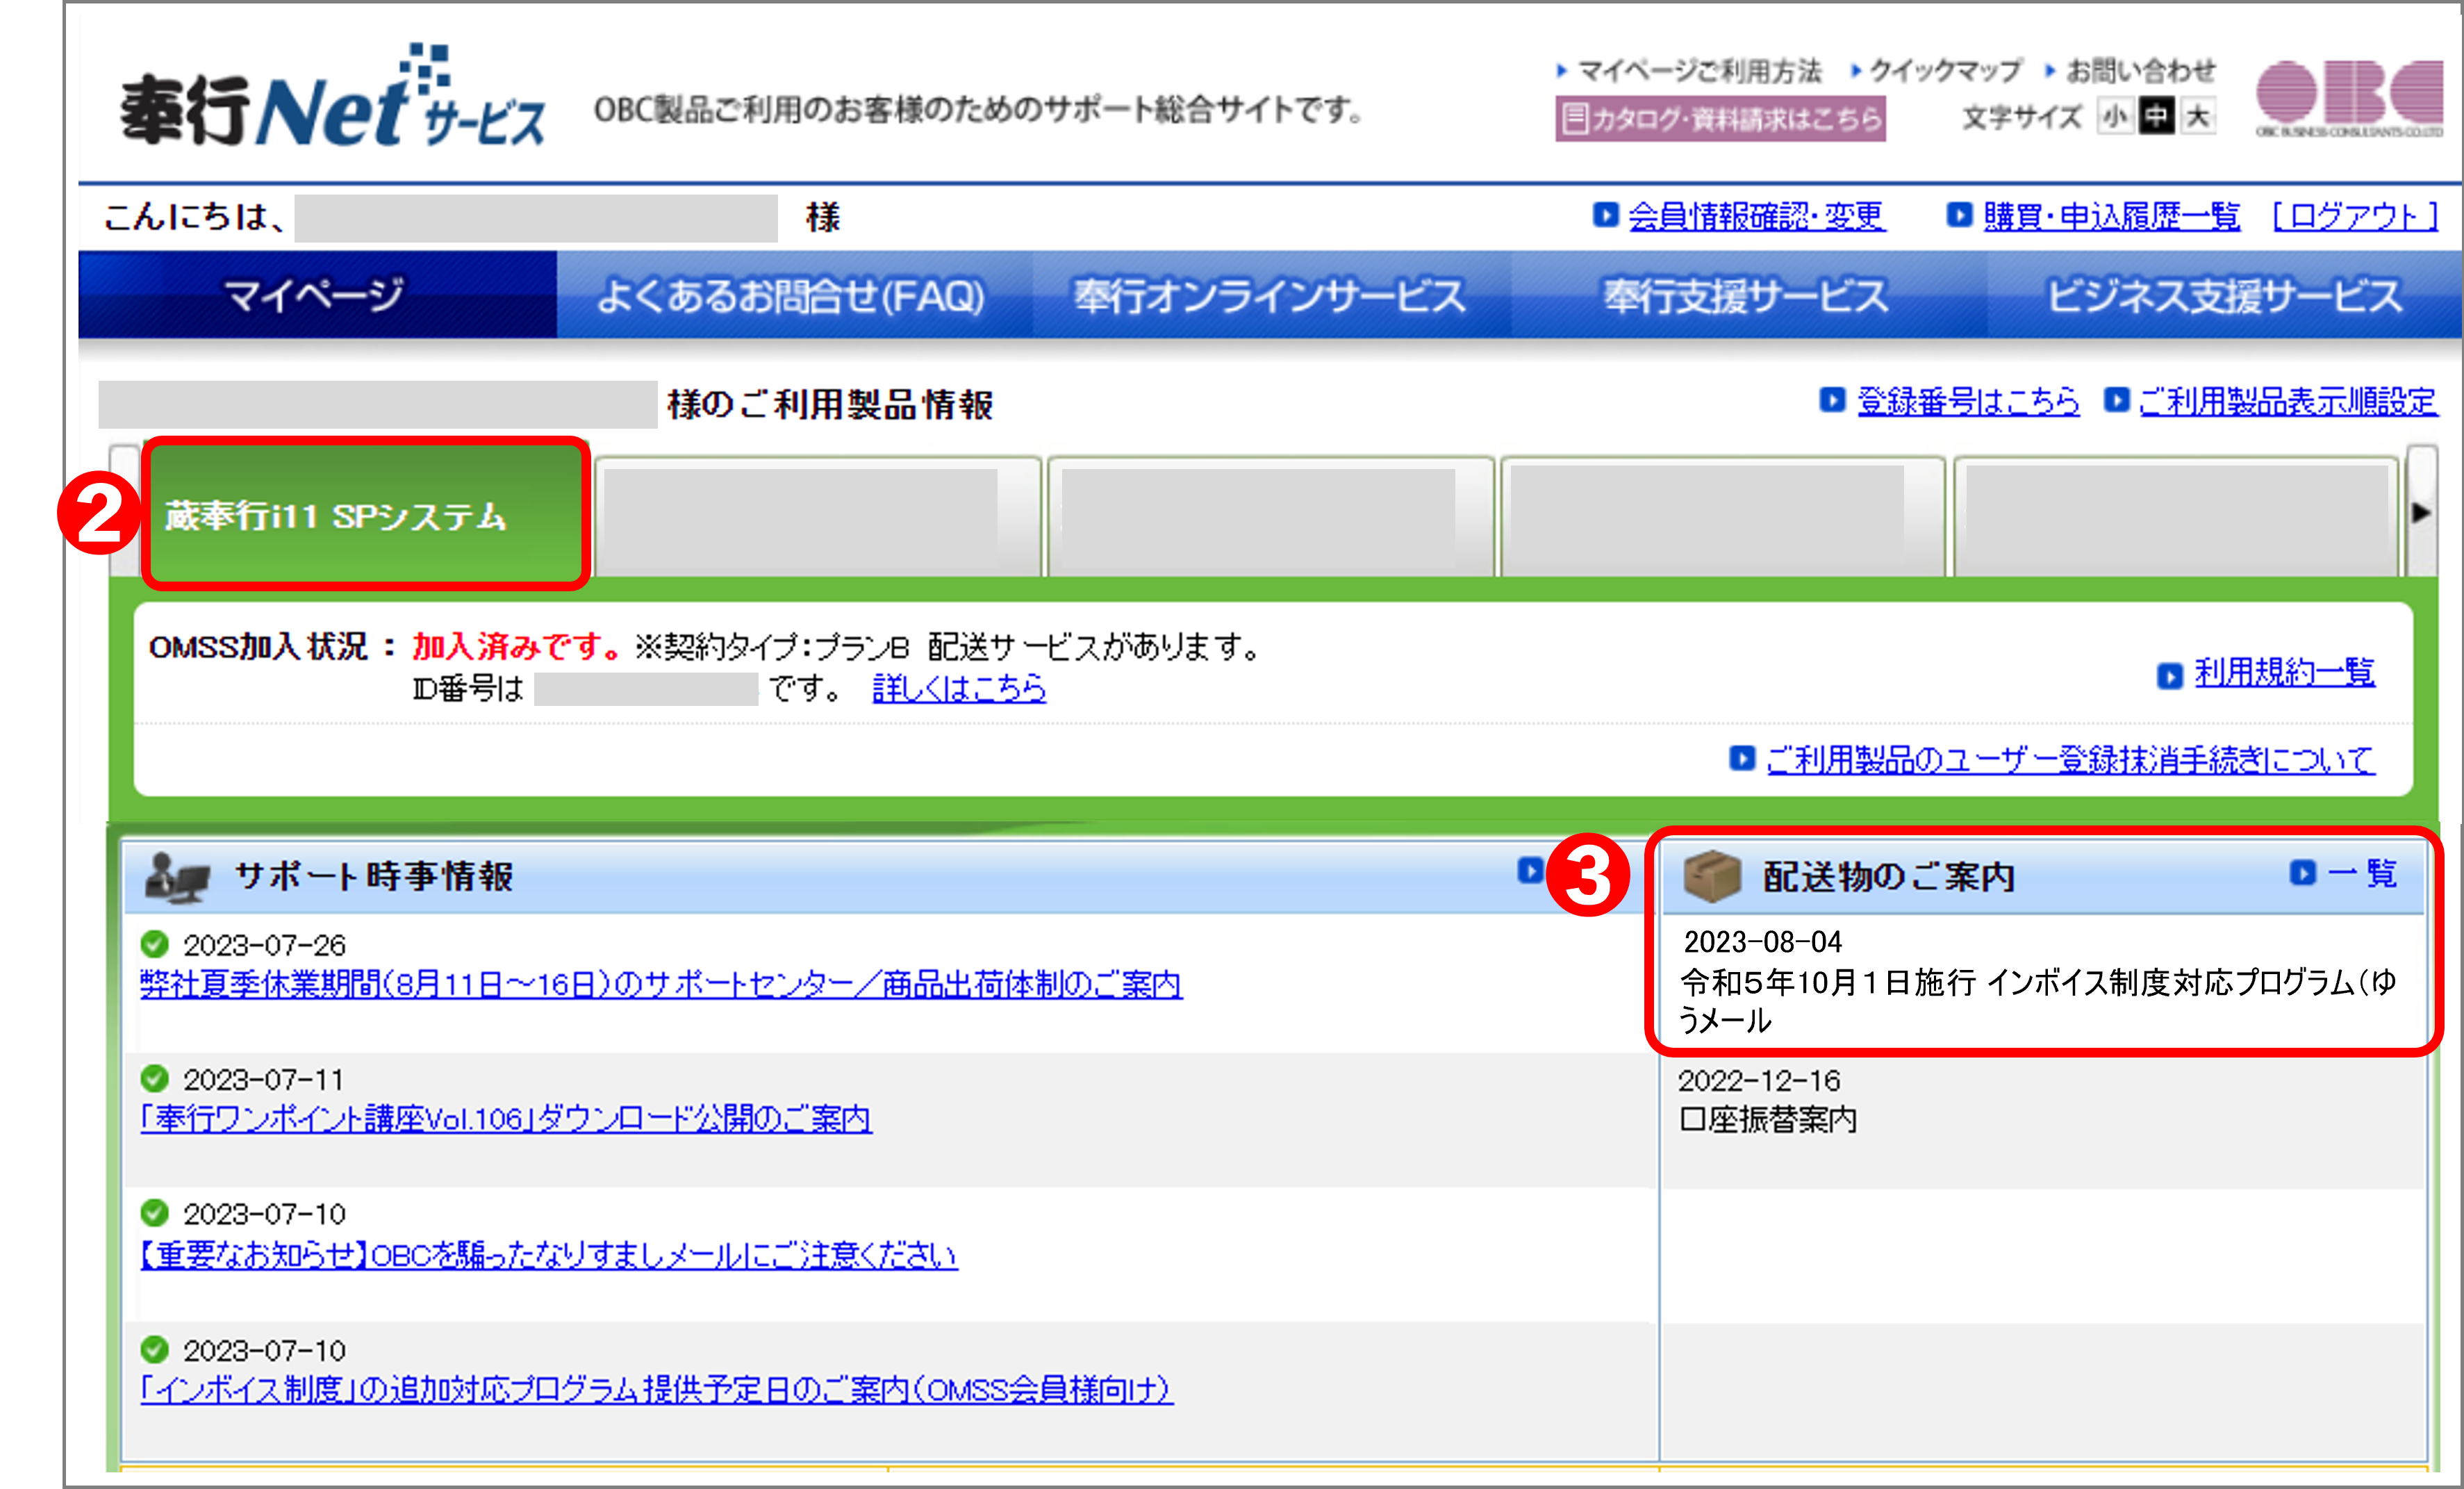Click green check icon for 2023-07-26 entry
This screenshot has width=2464, height=1489.
[x=155, y=944]
